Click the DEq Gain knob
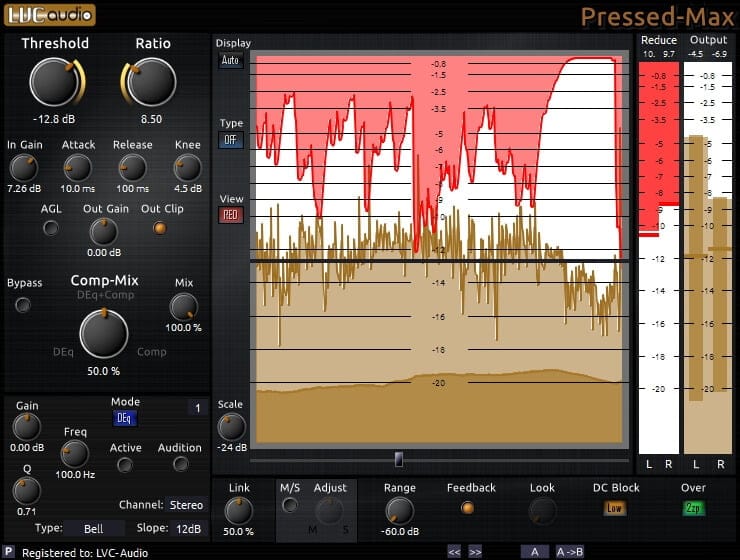This screenshot has width=740, height=560. coord(26,427)
